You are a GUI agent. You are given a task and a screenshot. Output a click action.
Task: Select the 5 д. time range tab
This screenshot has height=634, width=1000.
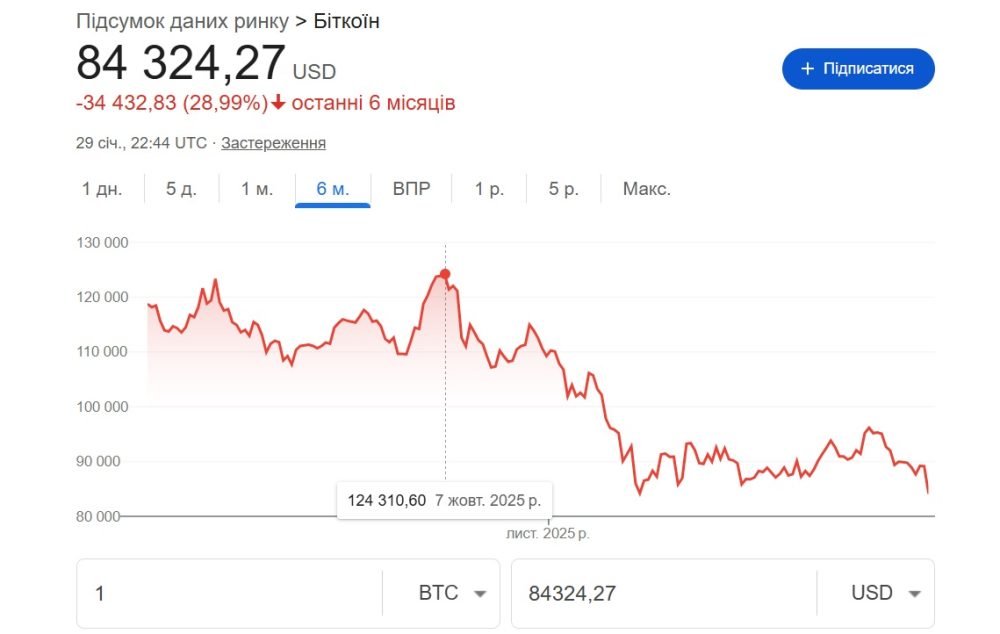coord(181,189)
